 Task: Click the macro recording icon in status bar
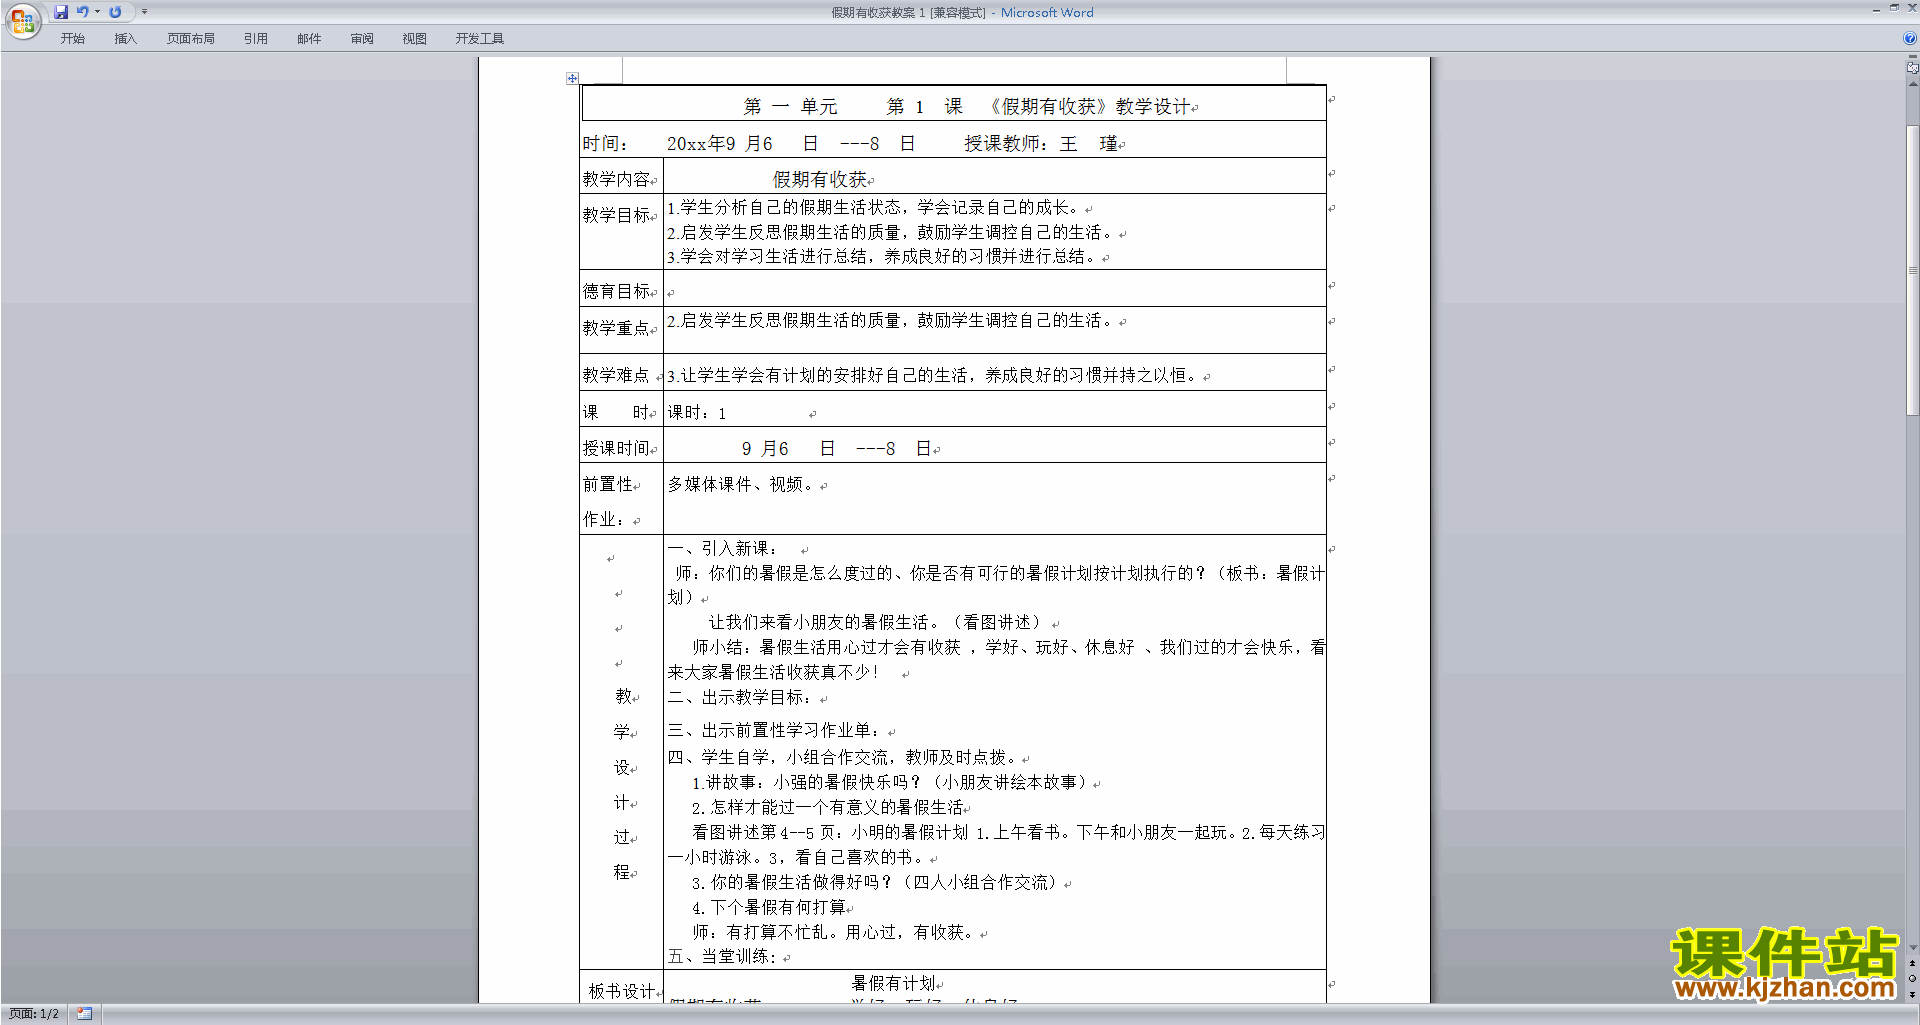tap(84, 1014)
